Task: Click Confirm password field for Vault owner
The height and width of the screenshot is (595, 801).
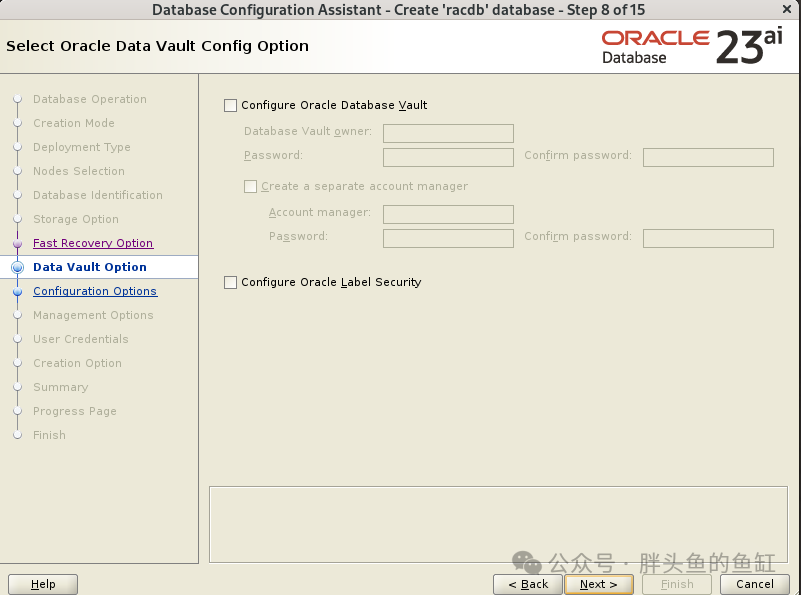Action: coord(708,157)
